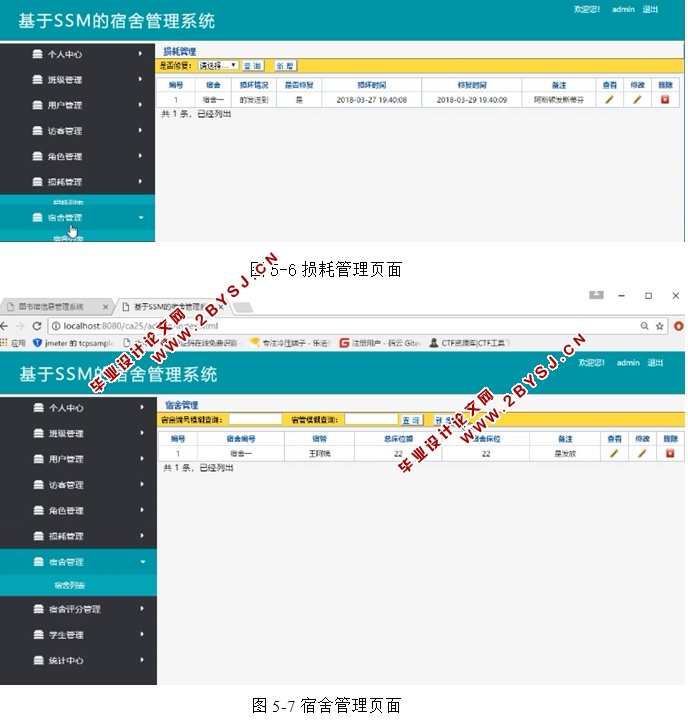Image resolution: width=688 pixels, height=723 pixels.
Task: Open the 是否修复 请选择 dropdown
Action: click(x=218, y=65)
